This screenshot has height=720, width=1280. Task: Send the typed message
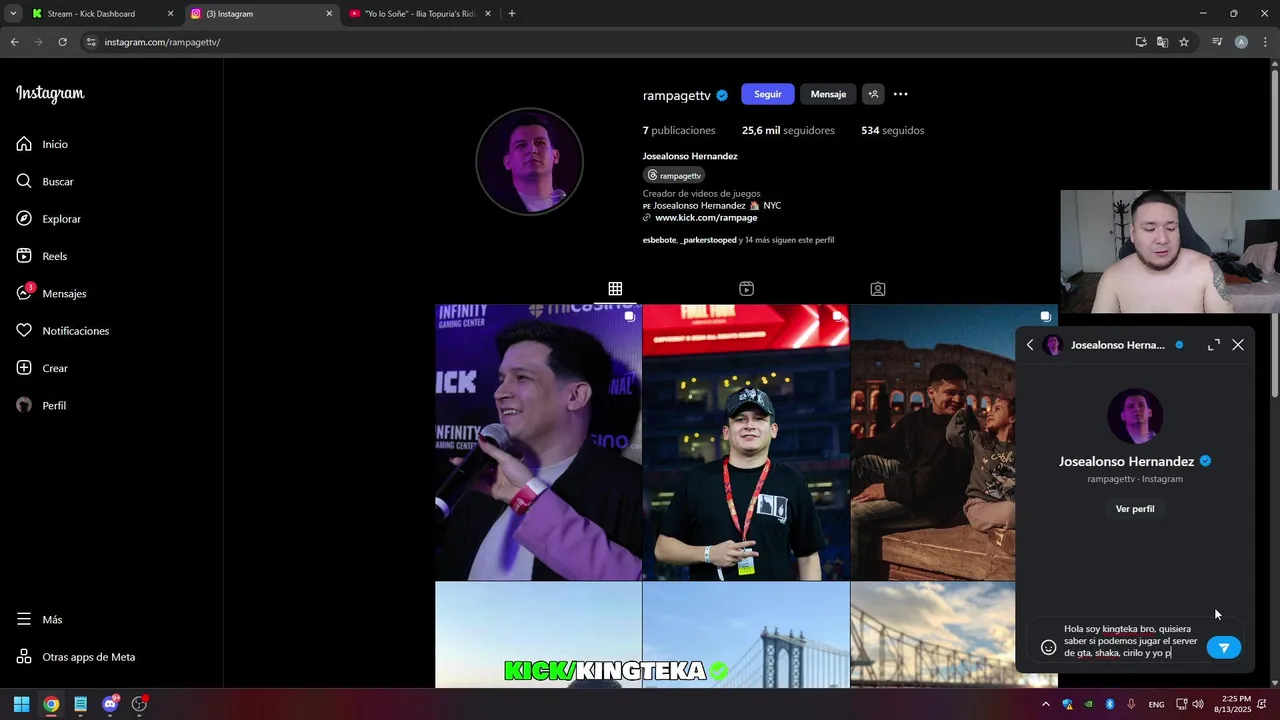pos(1223,648)
